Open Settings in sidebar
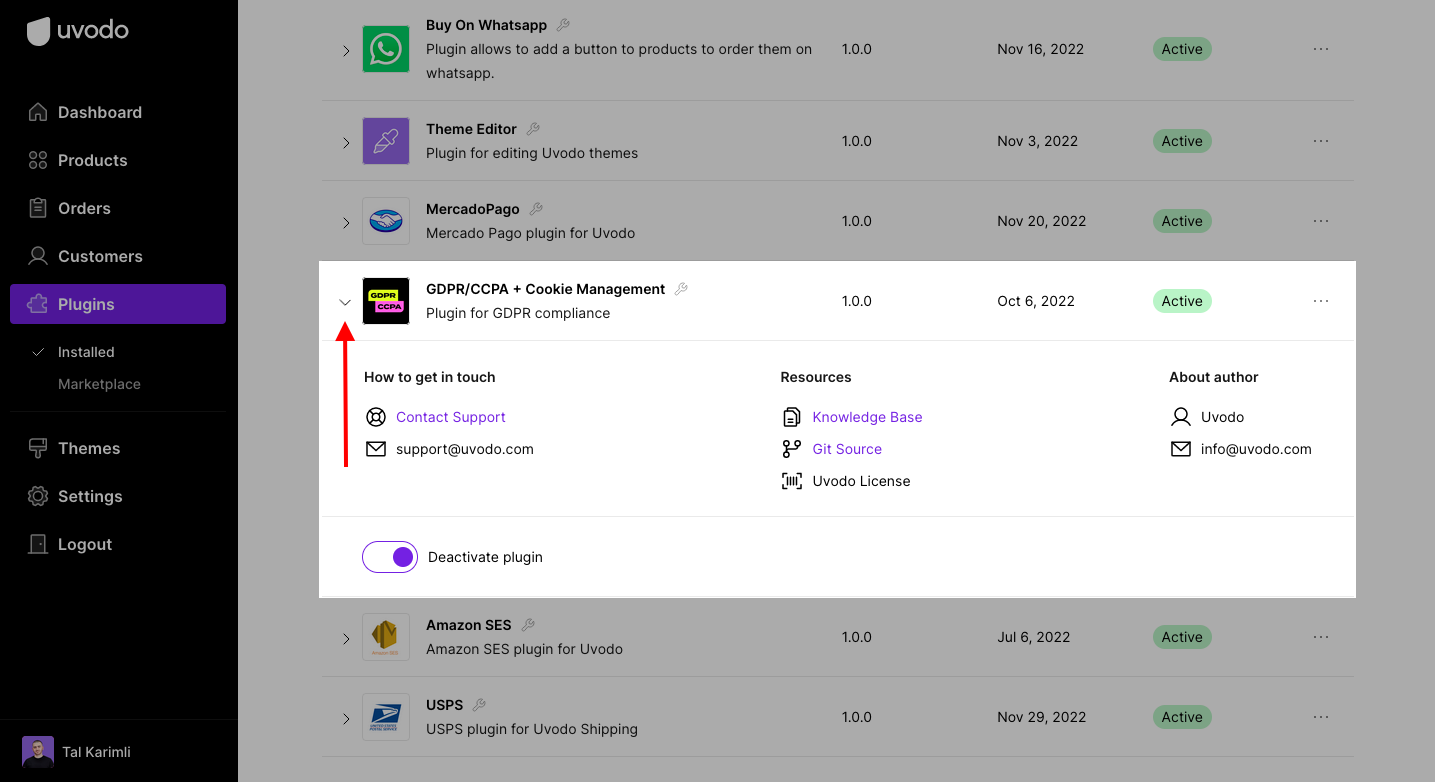This screenshot has width=1435, height=782. click(118, 496)
